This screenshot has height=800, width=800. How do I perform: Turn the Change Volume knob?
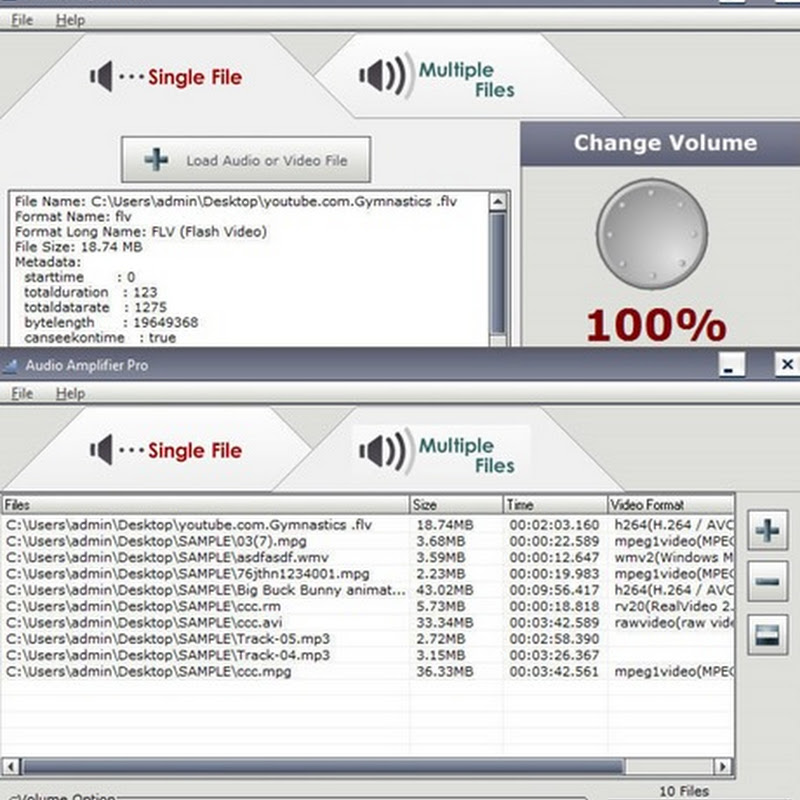651,236
